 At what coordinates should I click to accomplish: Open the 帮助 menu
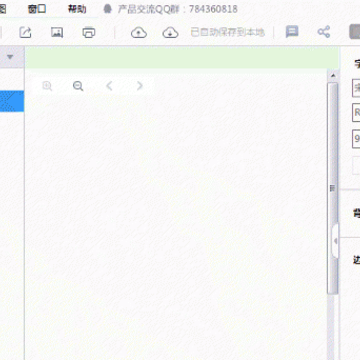[x=77, y=9]
